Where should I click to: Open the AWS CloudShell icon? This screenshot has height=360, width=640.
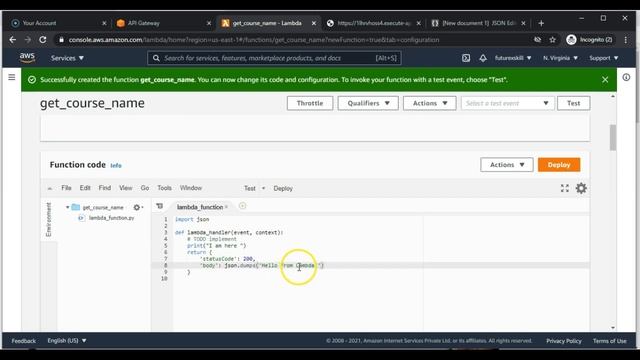point(466,58)
